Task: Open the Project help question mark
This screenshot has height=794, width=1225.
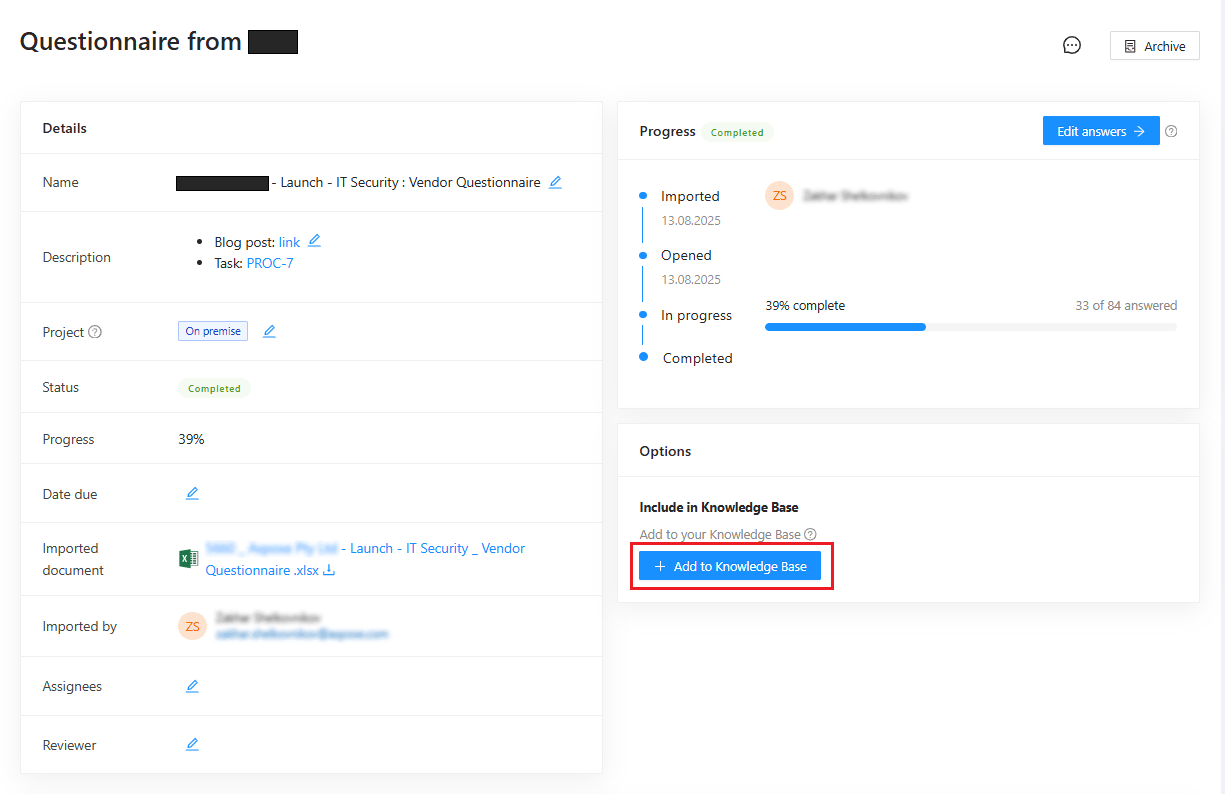Action: click(x=93, y=332)
